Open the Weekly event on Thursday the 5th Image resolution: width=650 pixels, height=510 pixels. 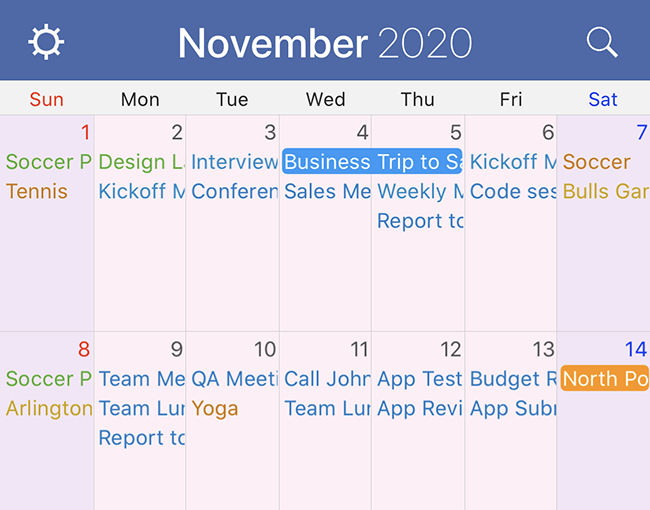point(420,191)
